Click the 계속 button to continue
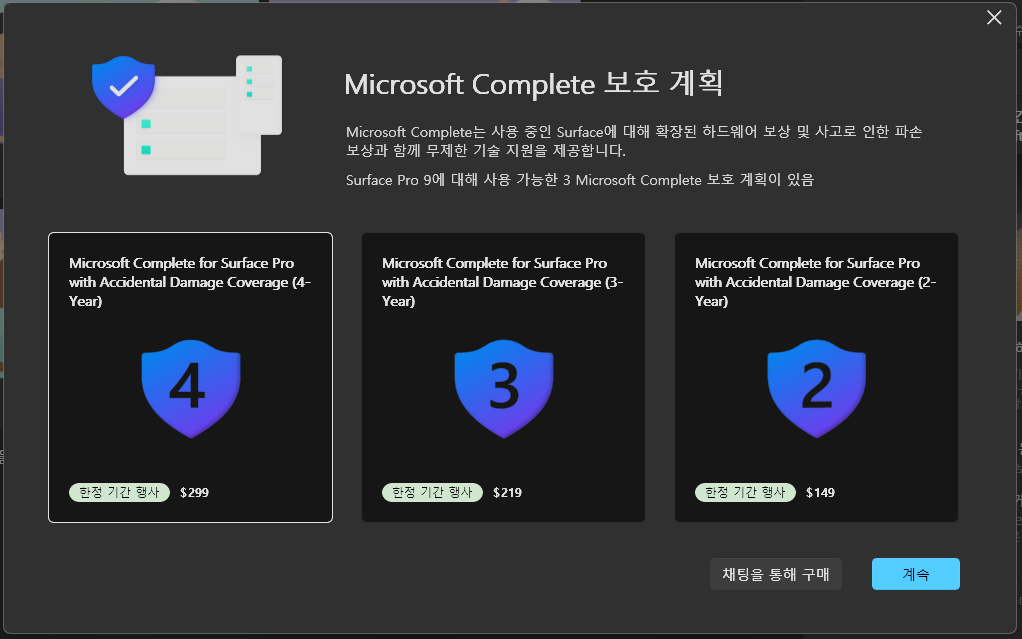1022x639 pixels. point(916,574)
